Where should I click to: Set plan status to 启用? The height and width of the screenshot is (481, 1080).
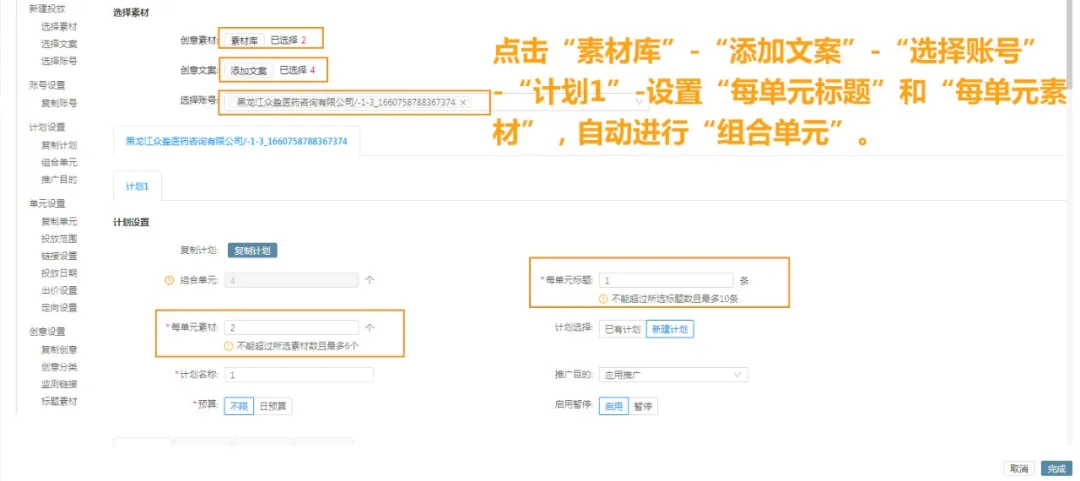[x=613, y=407]
